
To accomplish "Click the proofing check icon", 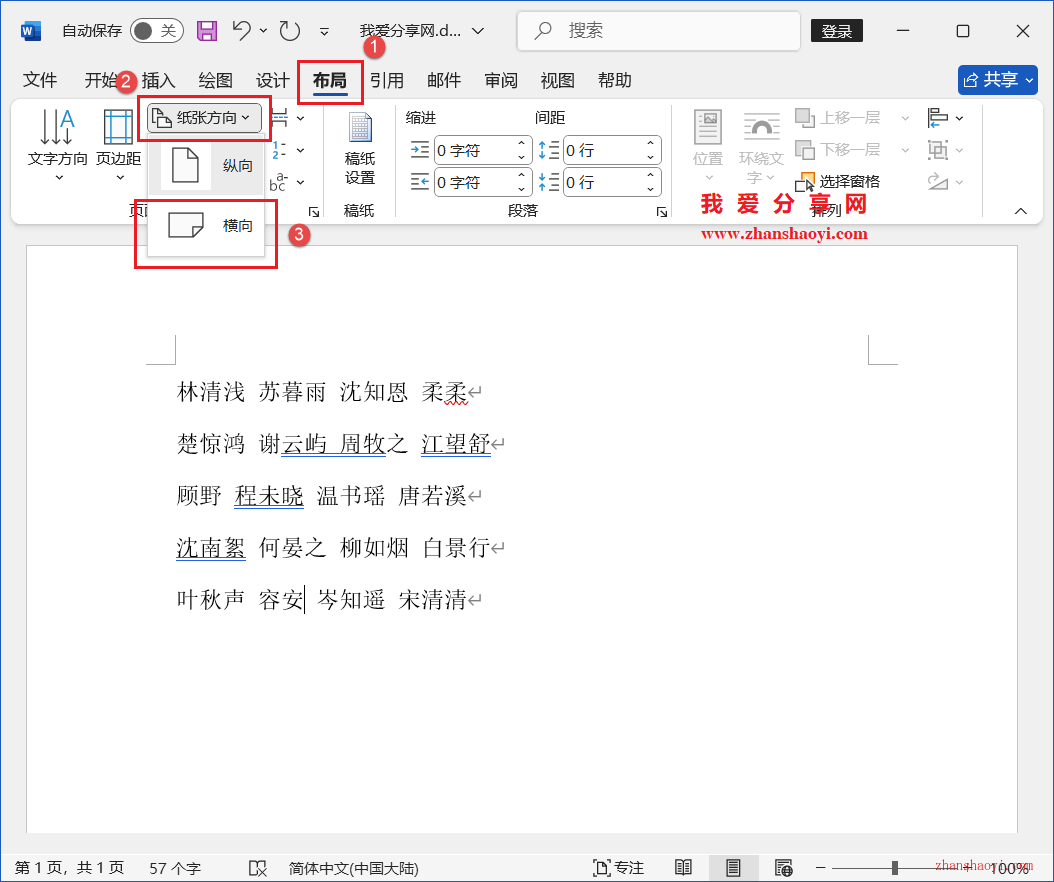I will (x=258, y=868).
